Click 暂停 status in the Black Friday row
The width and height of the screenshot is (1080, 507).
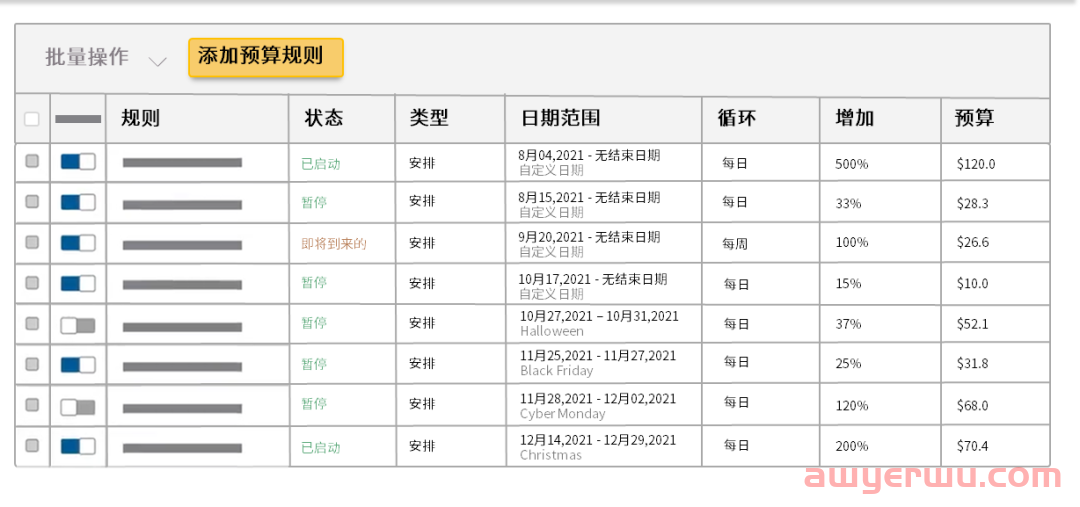point(314,364)
